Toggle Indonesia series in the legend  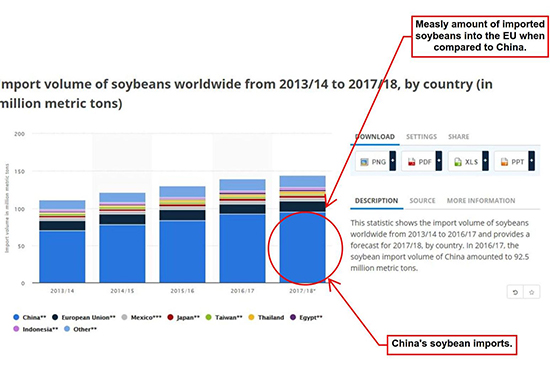(x=35, y=329)
